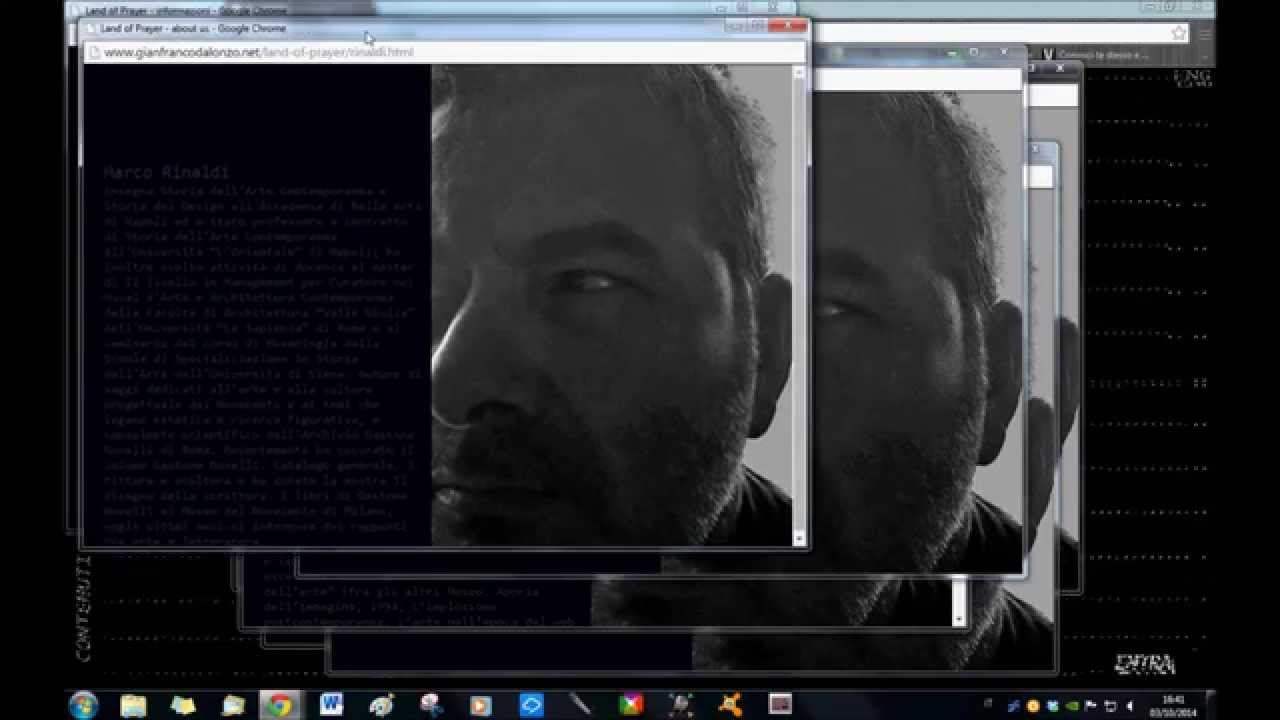Click the front popup title 'Land of Prayer - about us'
1280x720 pixels.
tap(192, 28)
